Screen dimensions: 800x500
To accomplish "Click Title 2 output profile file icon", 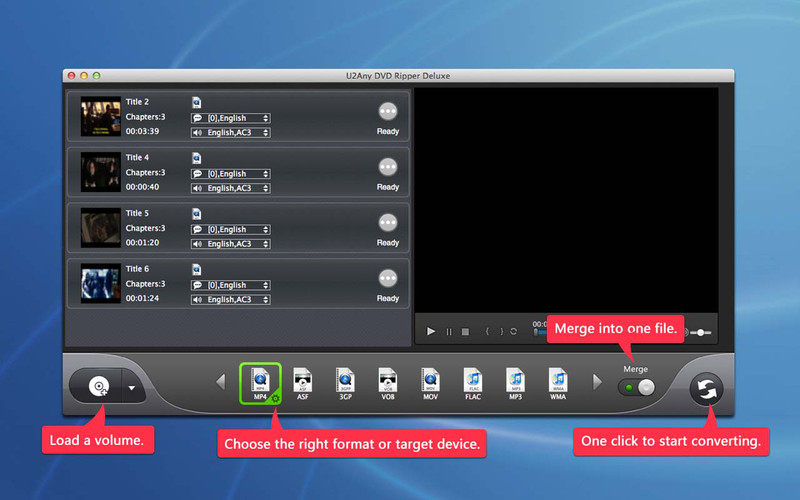I will [196, 103].
